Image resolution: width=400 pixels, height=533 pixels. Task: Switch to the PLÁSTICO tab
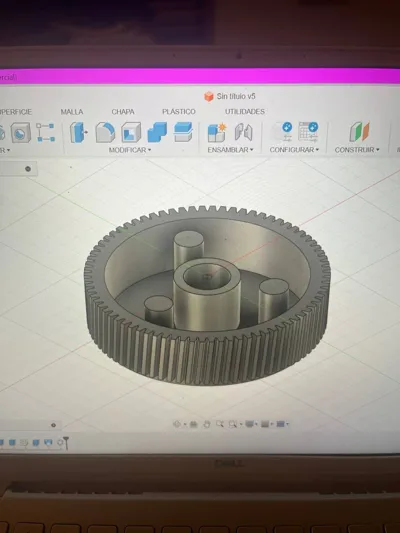pyautogui.click(x=179, y=111)
